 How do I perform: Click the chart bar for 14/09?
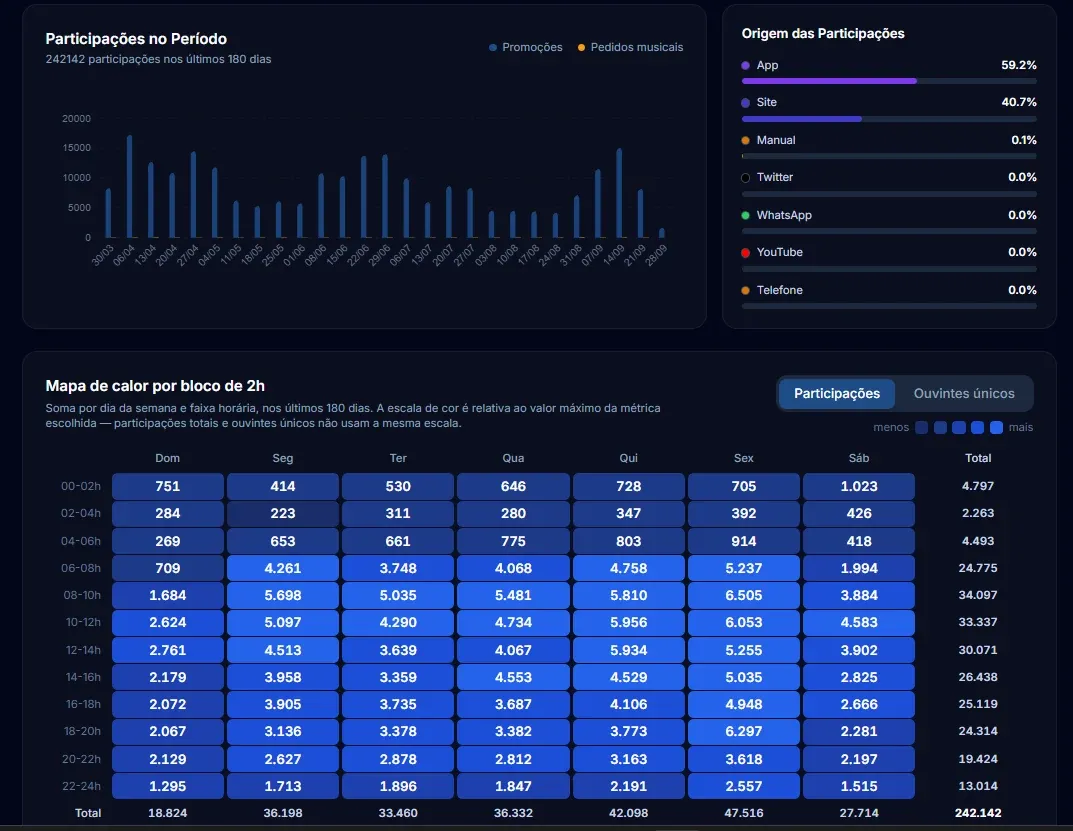click(619, 193)
